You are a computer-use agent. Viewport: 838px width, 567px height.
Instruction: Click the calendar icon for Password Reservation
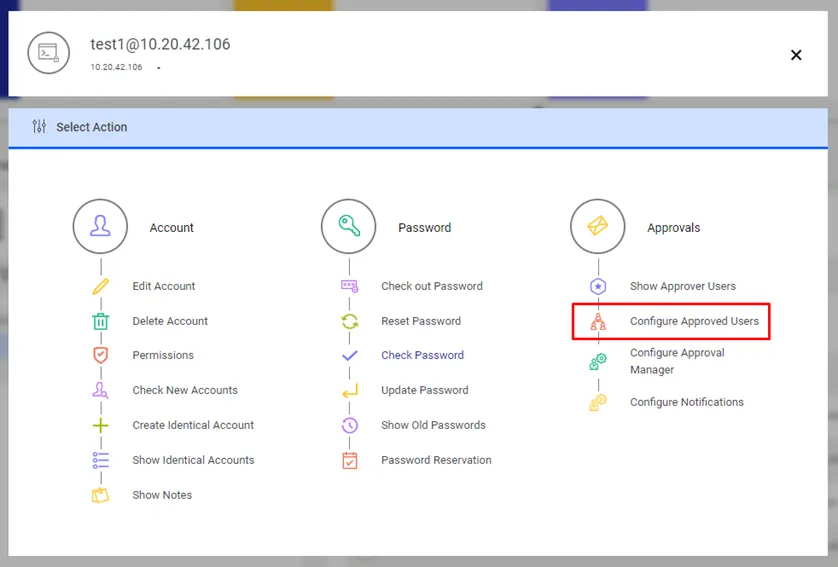click(350, 460)
